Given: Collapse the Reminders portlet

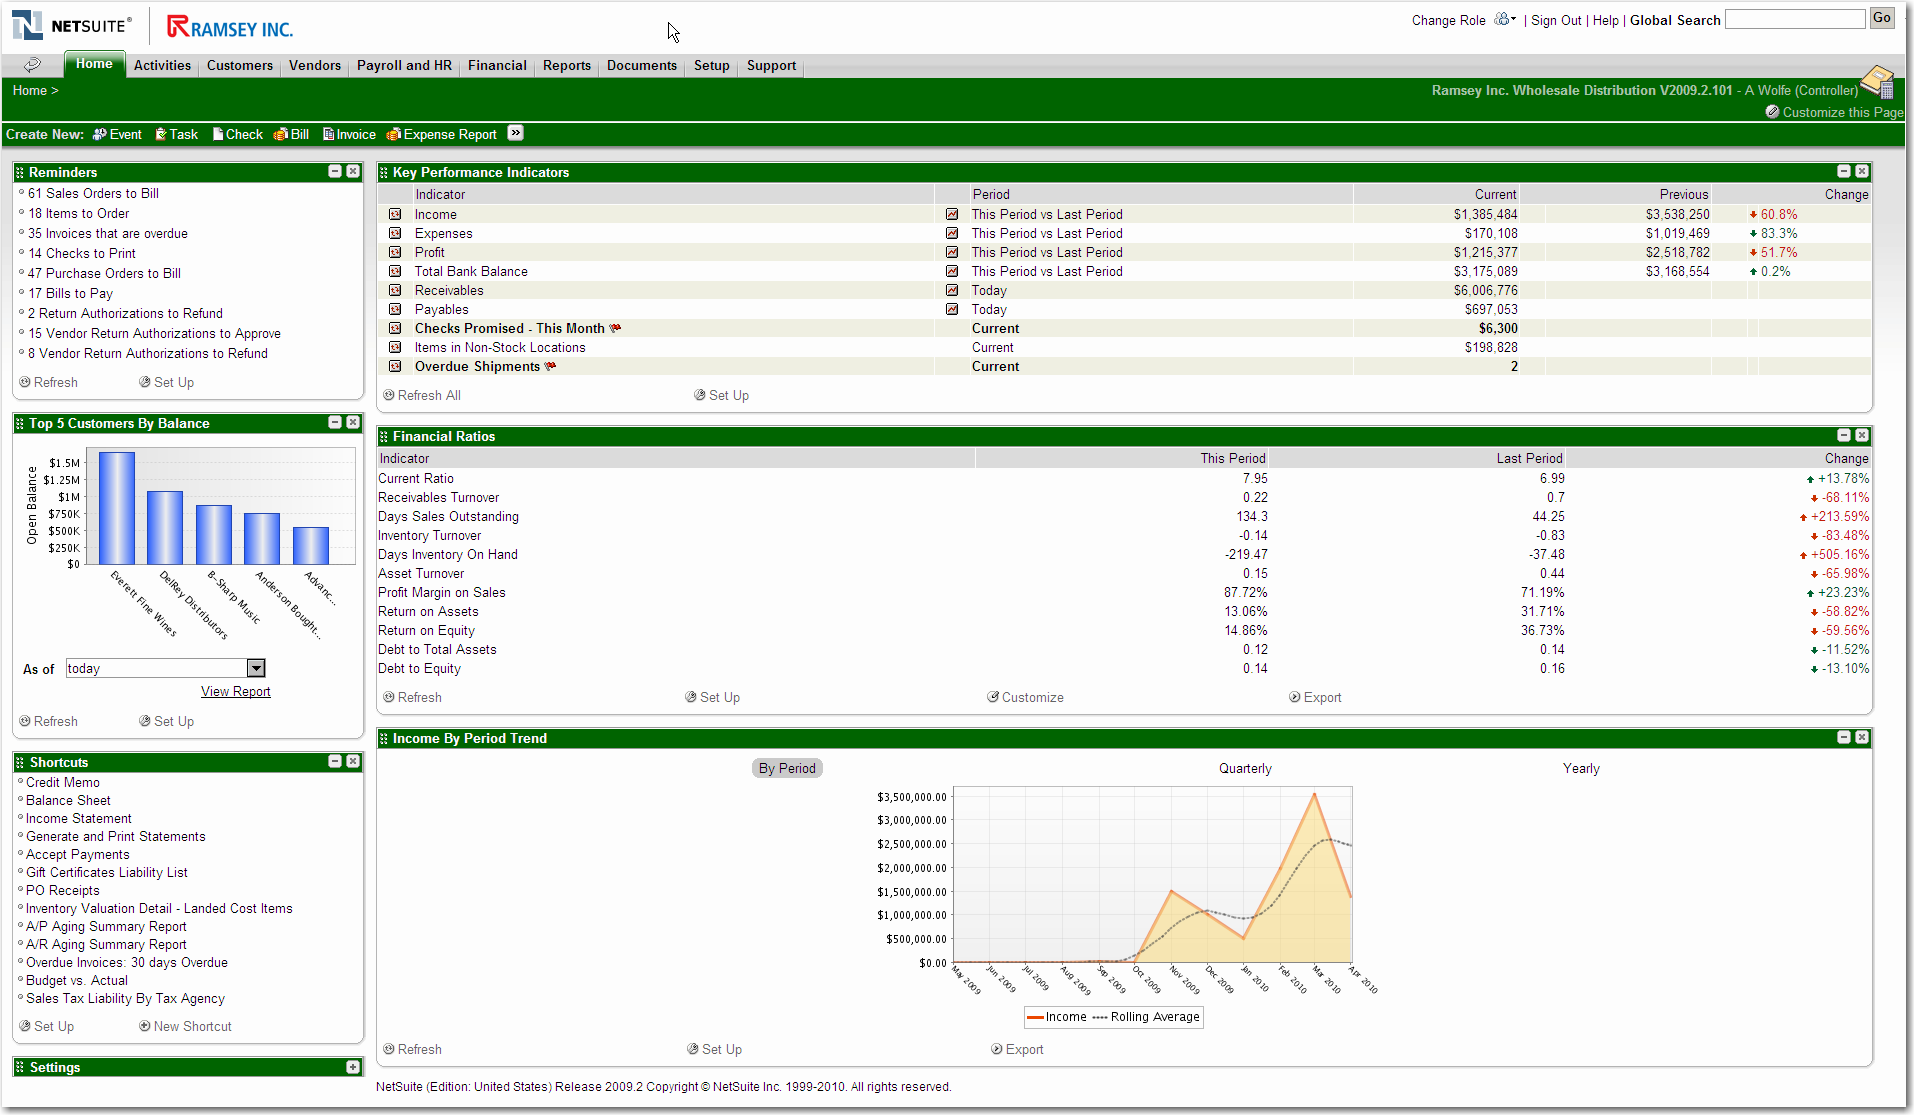Looking at the screenshot, I should pos(335,172).
